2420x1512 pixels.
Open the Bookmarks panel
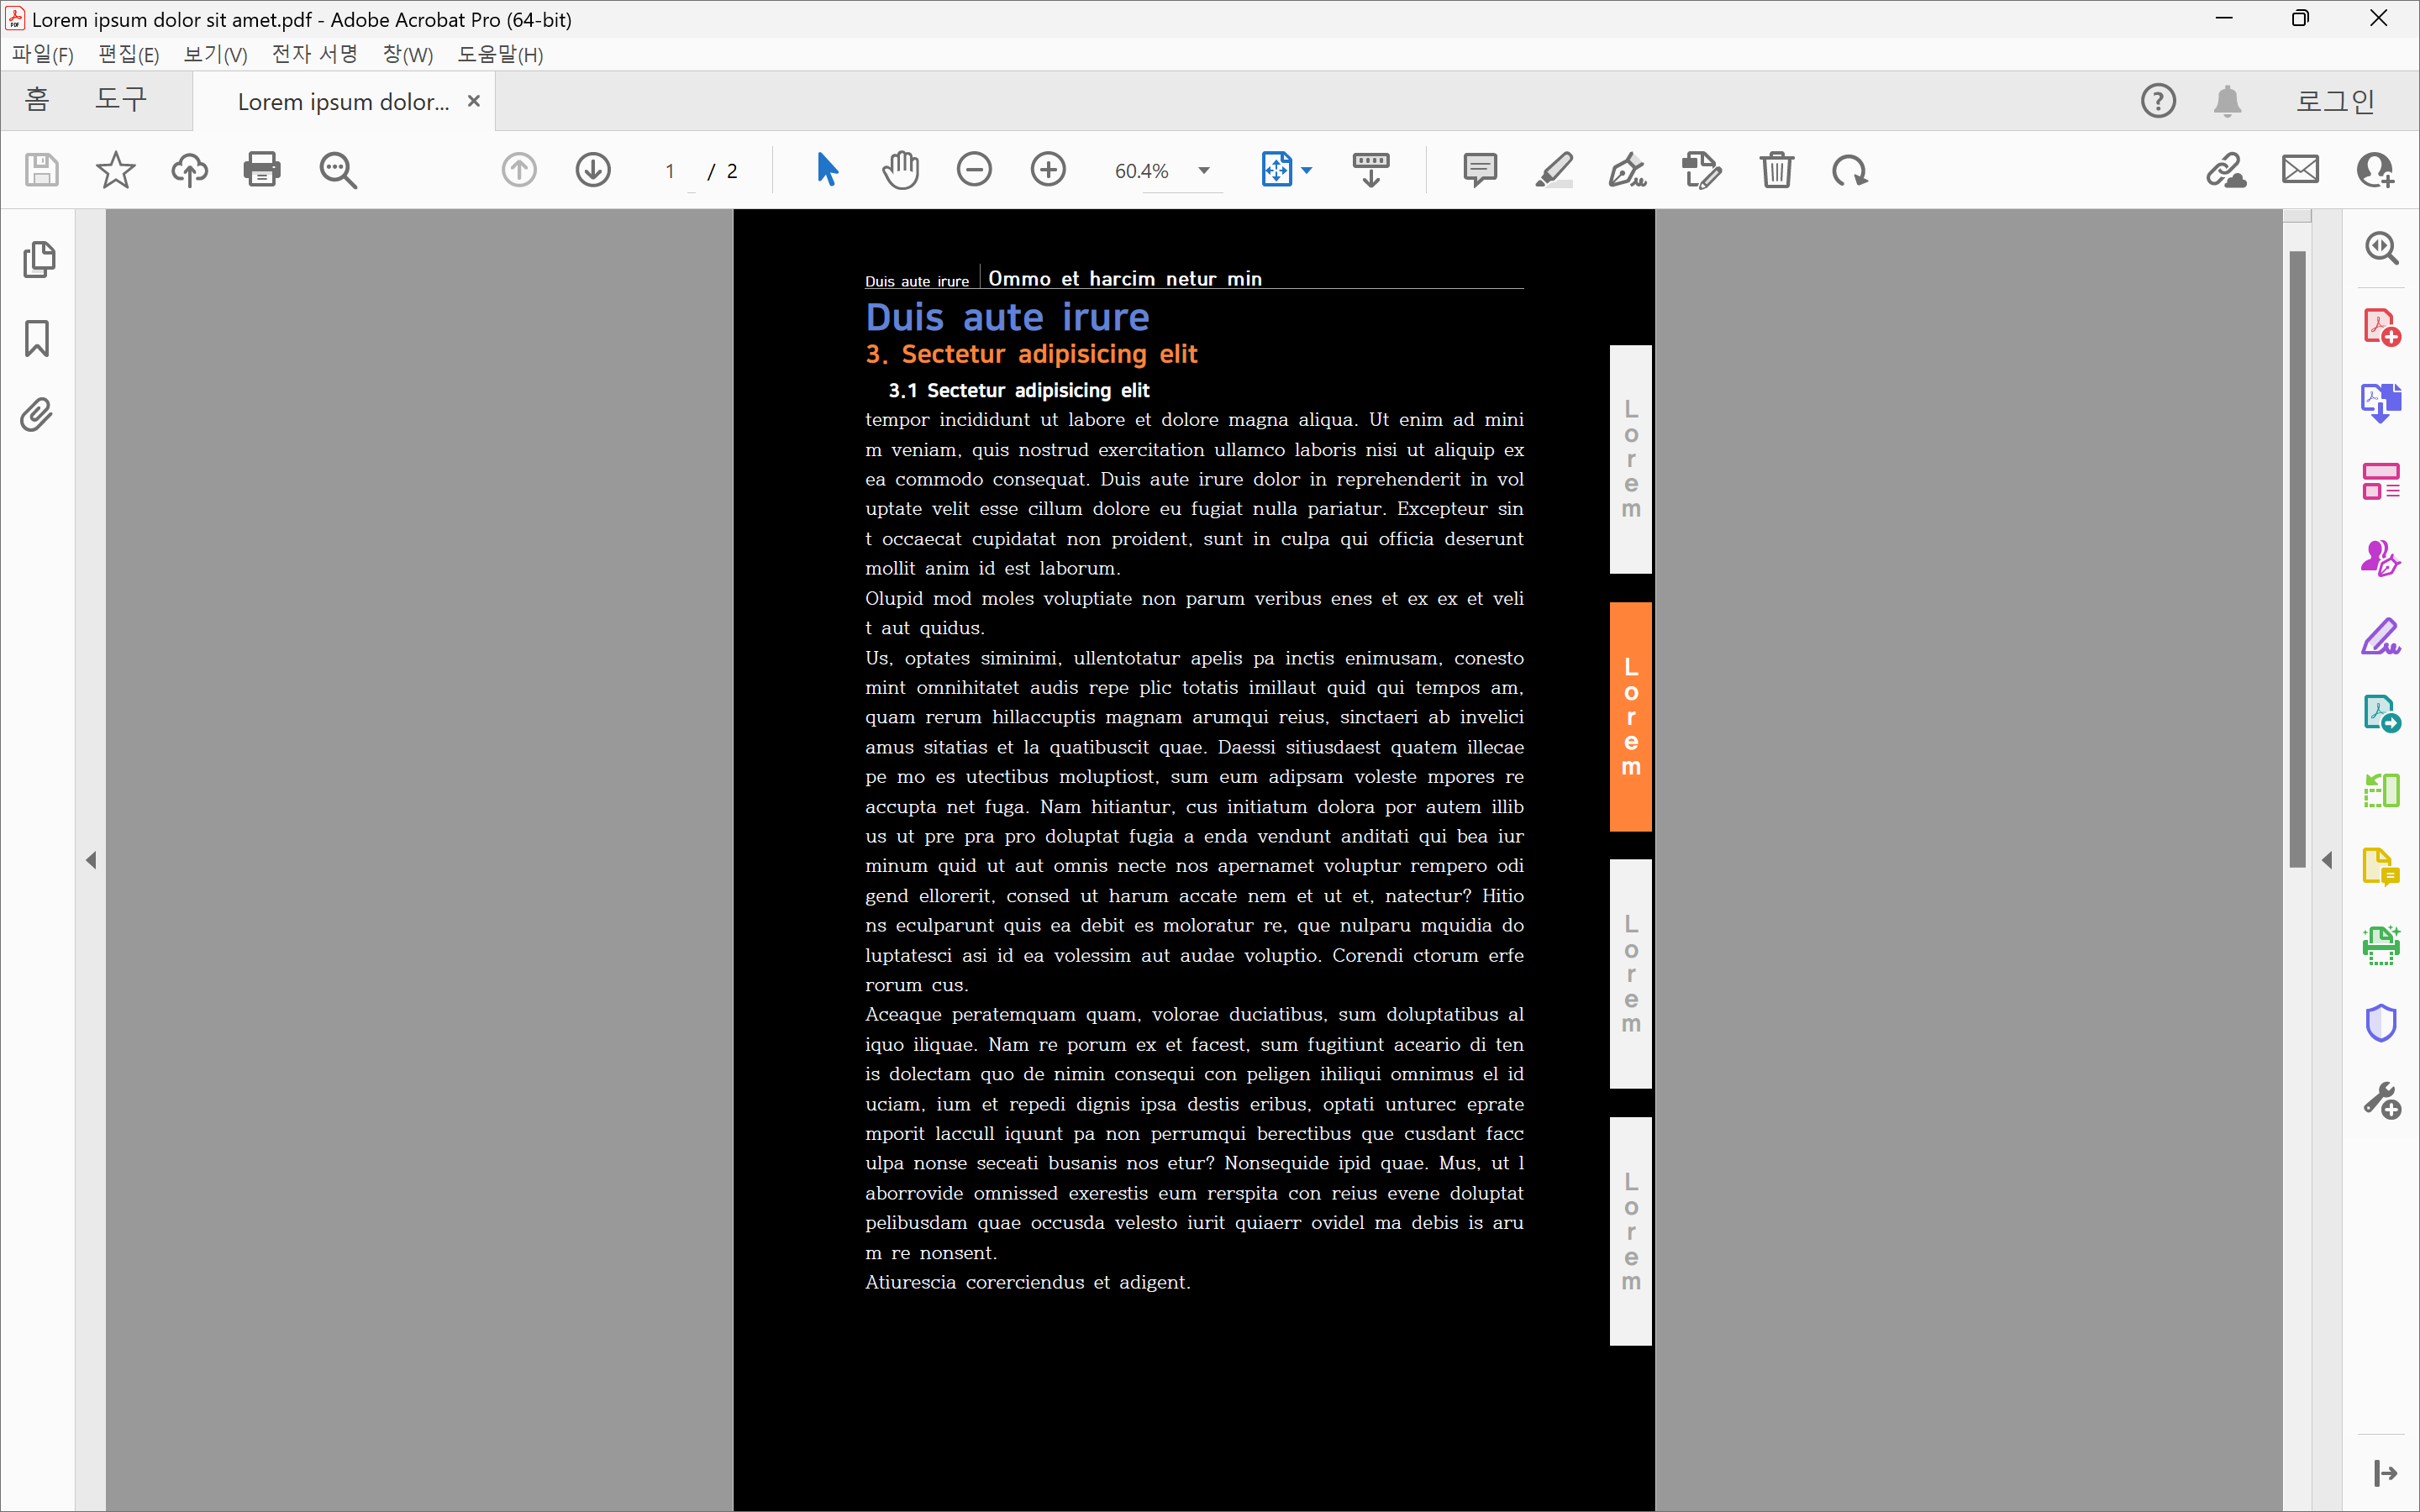click(x=38, y=338)
